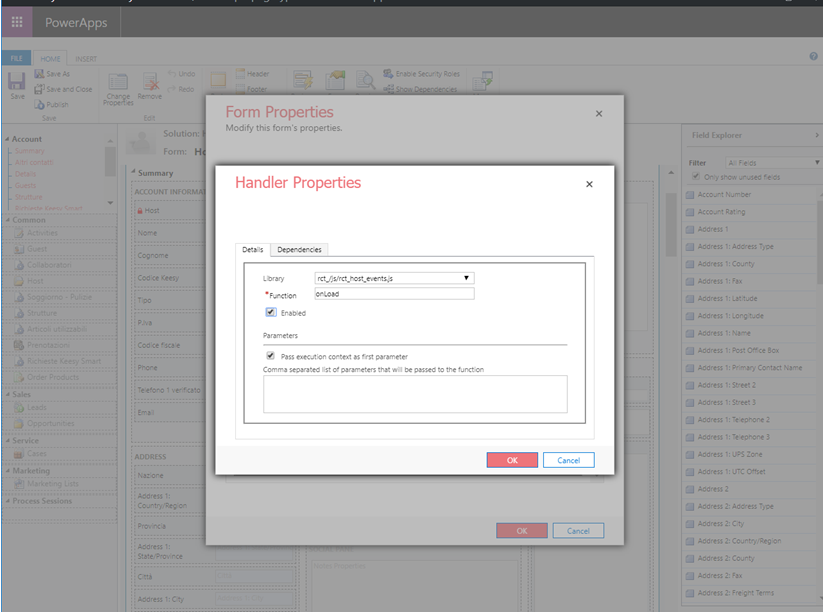Click the Managed Properties ribbon icon

point(482,81)
